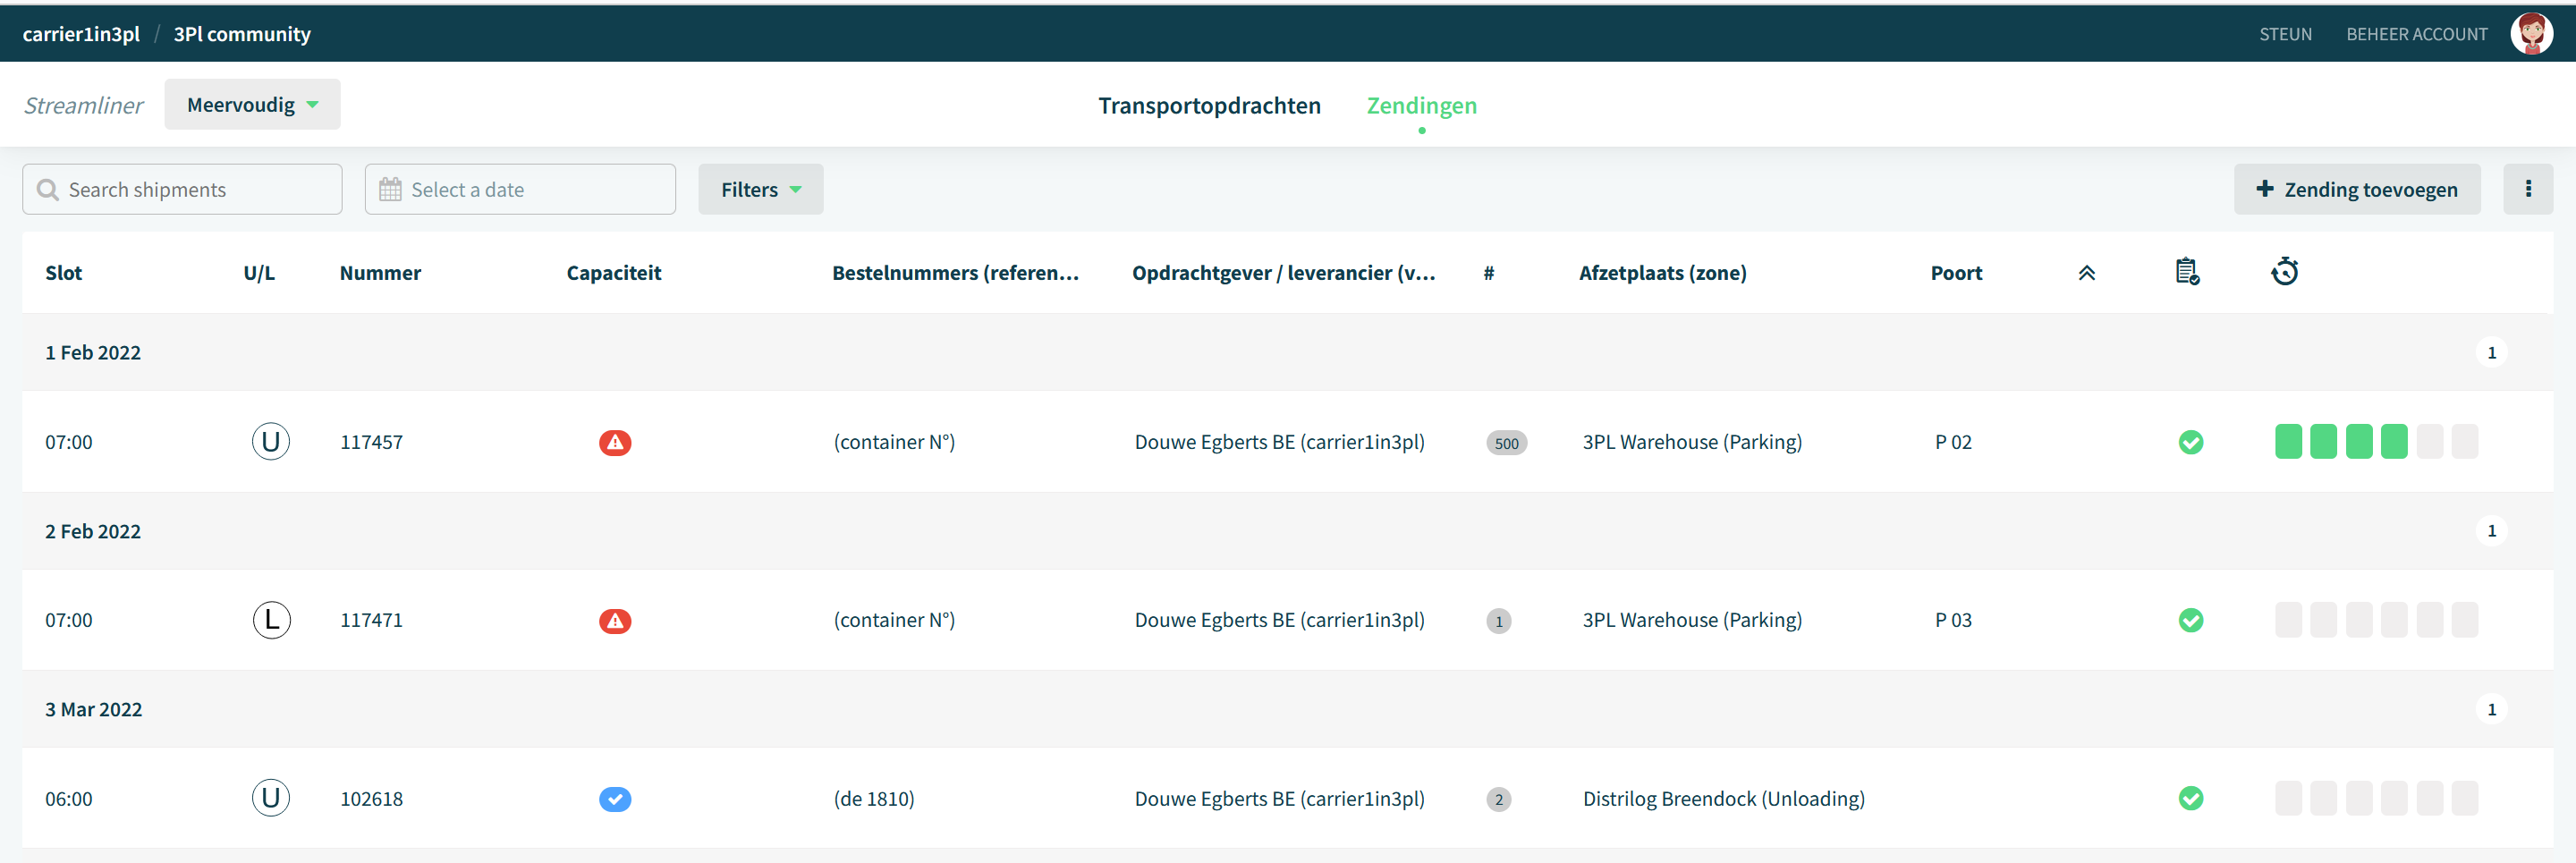The width and height of the screenshot is (2576, 863).
Task: Collapse the 1 Feb 2022 date group
Action: coord(1287,352)
